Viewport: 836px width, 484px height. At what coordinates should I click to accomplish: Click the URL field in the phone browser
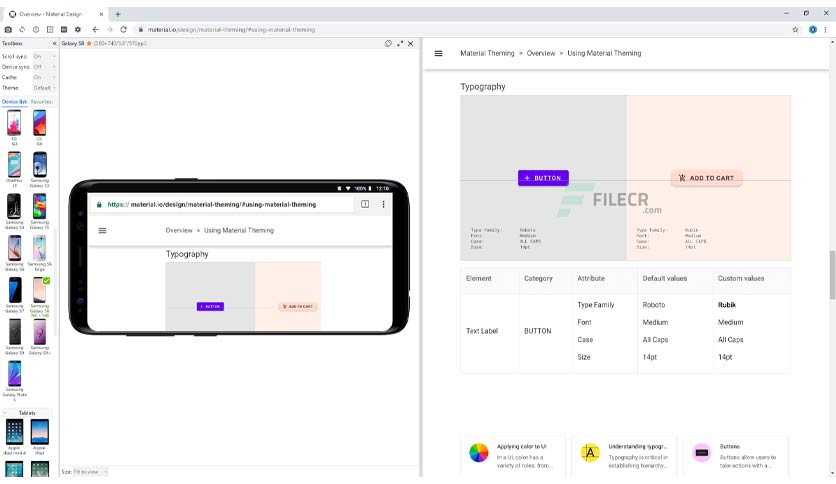(x=221, y=204)
